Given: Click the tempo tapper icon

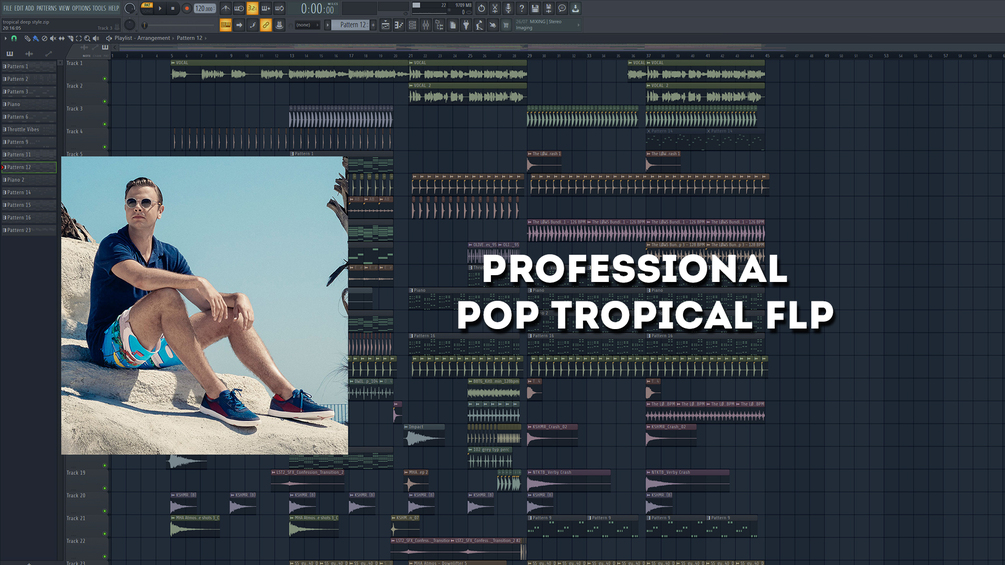Looking at the screenshot, I should (479, 25).
